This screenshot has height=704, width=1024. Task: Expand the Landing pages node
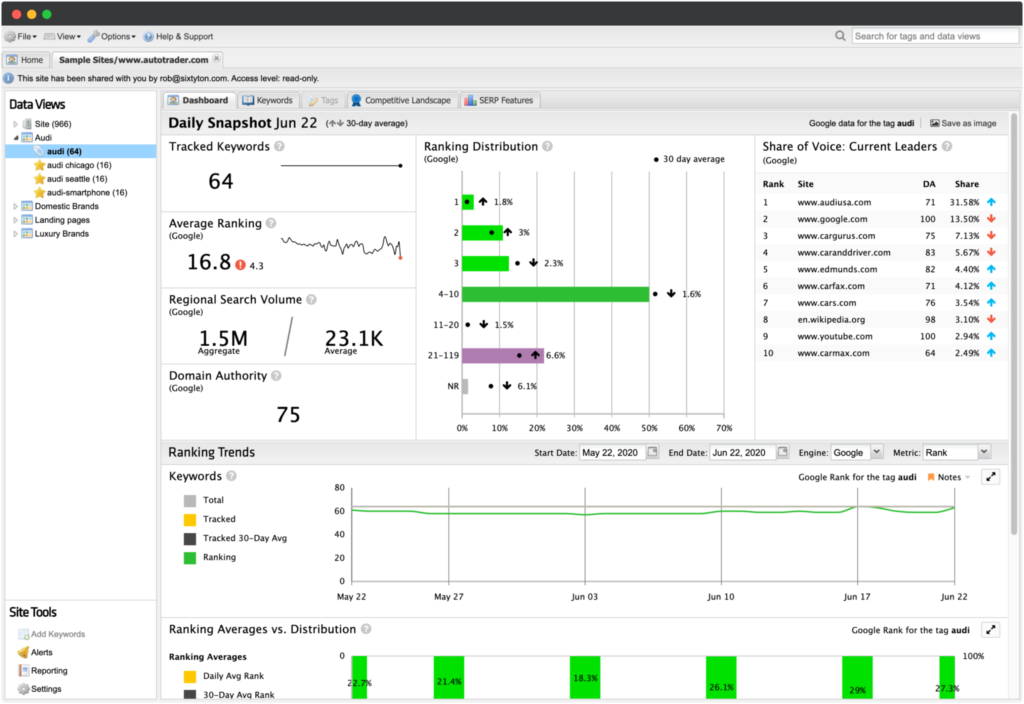coord(16,220)
